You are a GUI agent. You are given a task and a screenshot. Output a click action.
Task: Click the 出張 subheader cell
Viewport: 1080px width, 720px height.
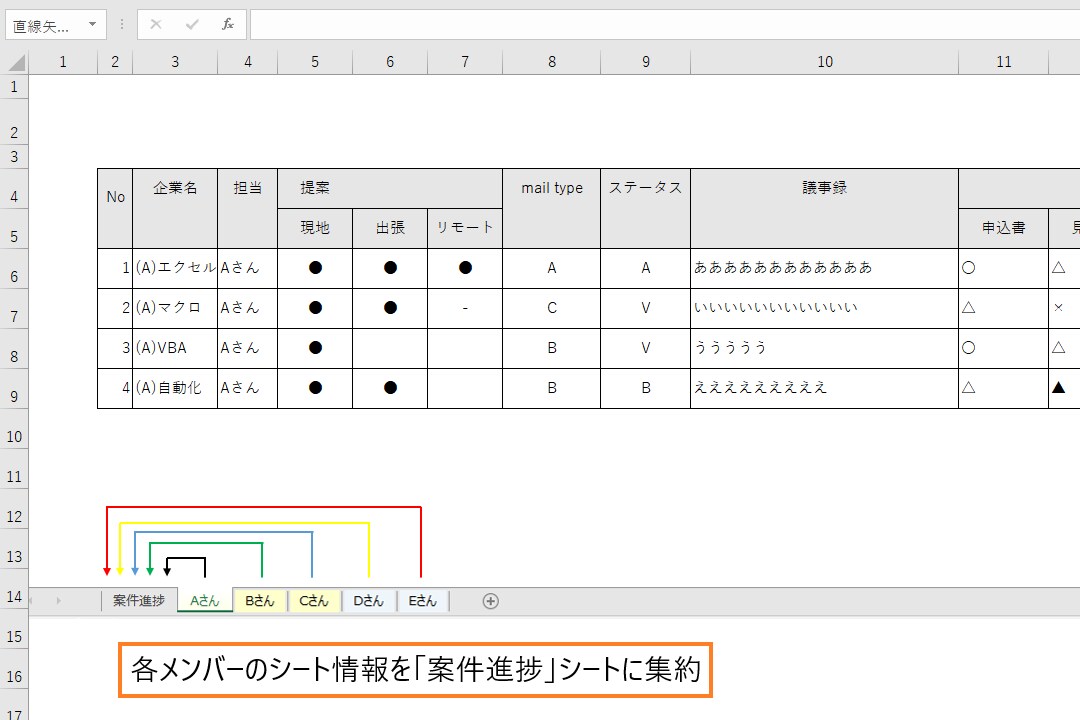coord(390,228)
